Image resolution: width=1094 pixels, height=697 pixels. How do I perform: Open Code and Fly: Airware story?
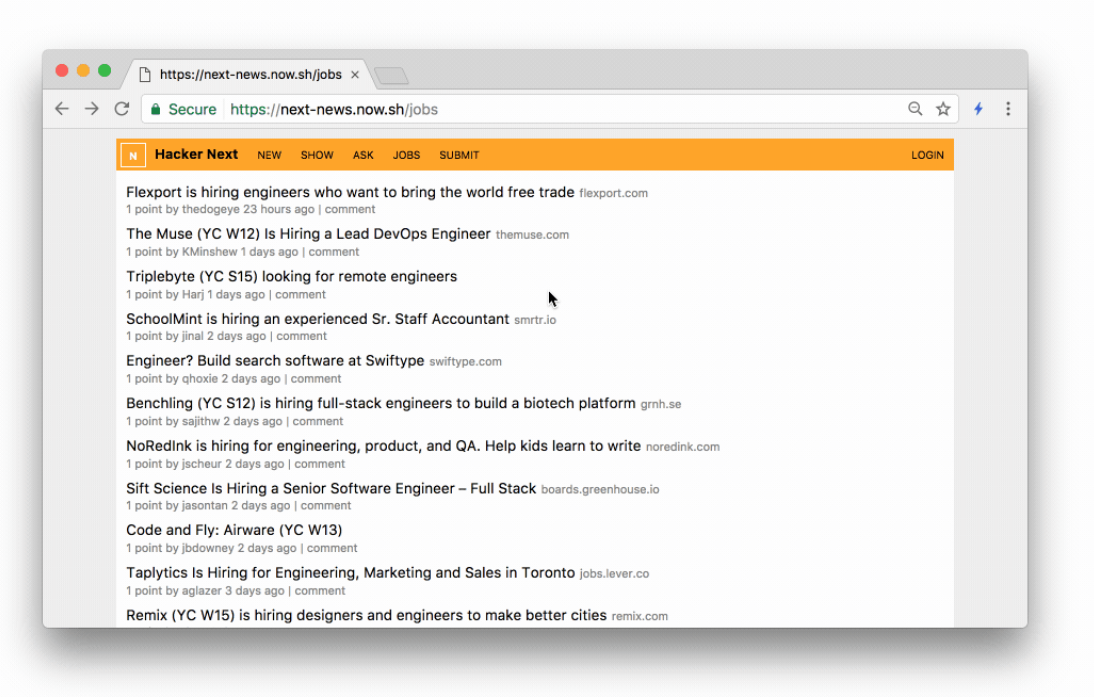[x=234, y=530]
